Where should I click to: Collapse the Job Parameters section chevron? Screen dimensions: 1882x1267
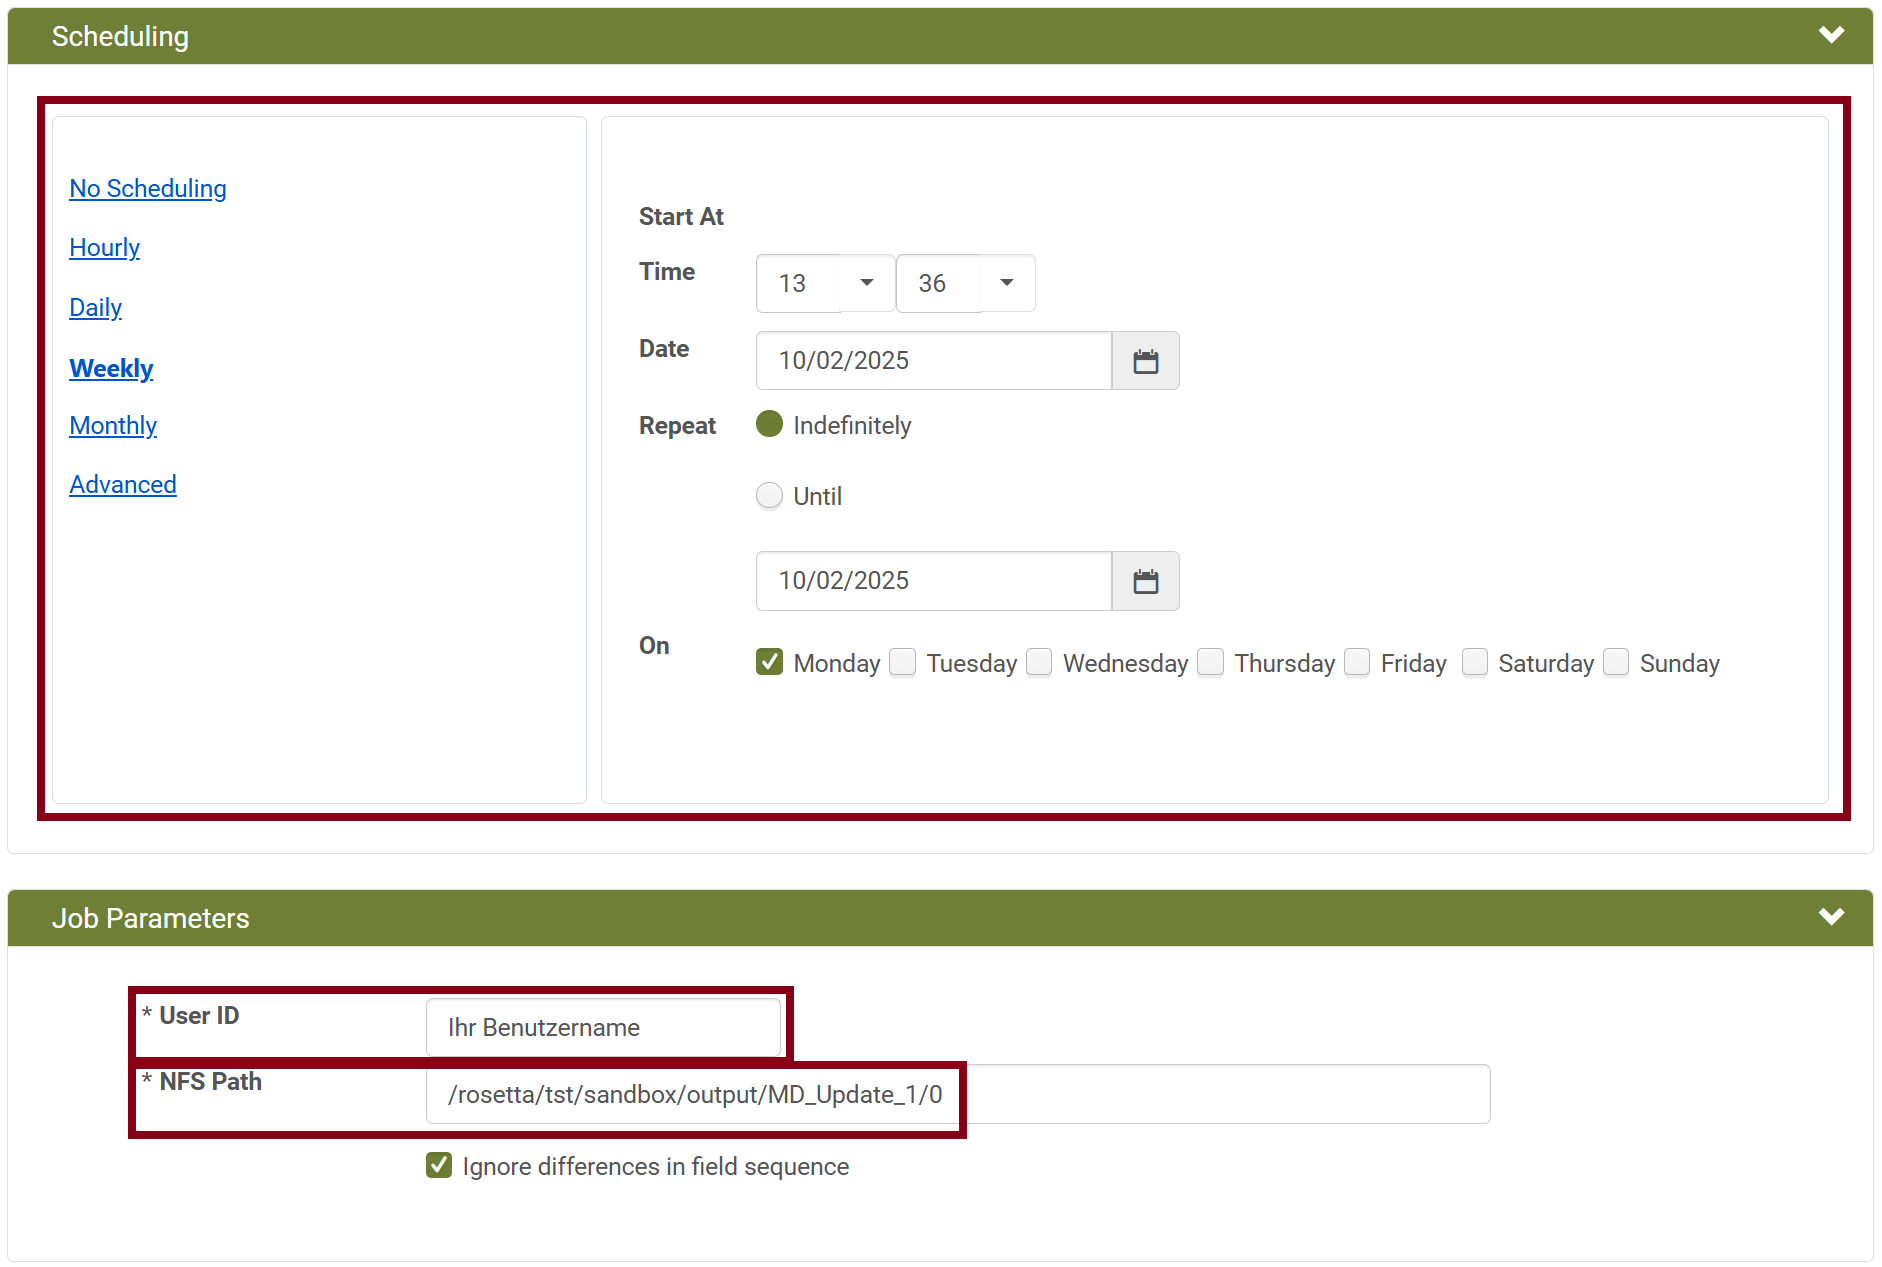[x=1830, y=917]
